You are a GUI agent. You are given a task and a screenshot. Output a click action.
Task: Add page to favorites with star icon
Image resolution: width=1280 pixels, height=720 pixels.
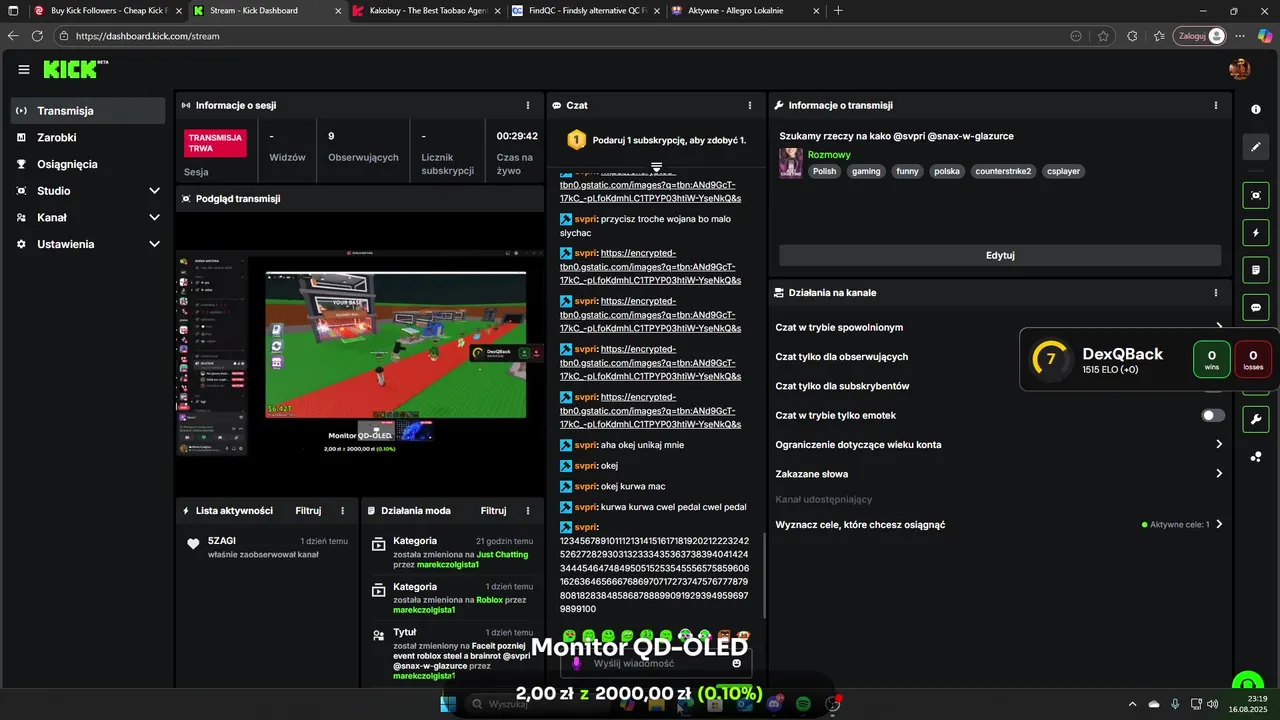(1103, 35)
